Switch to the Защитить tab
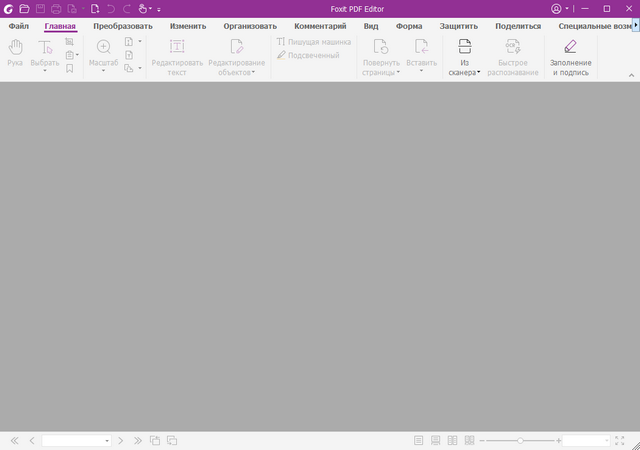 (458, 26)
